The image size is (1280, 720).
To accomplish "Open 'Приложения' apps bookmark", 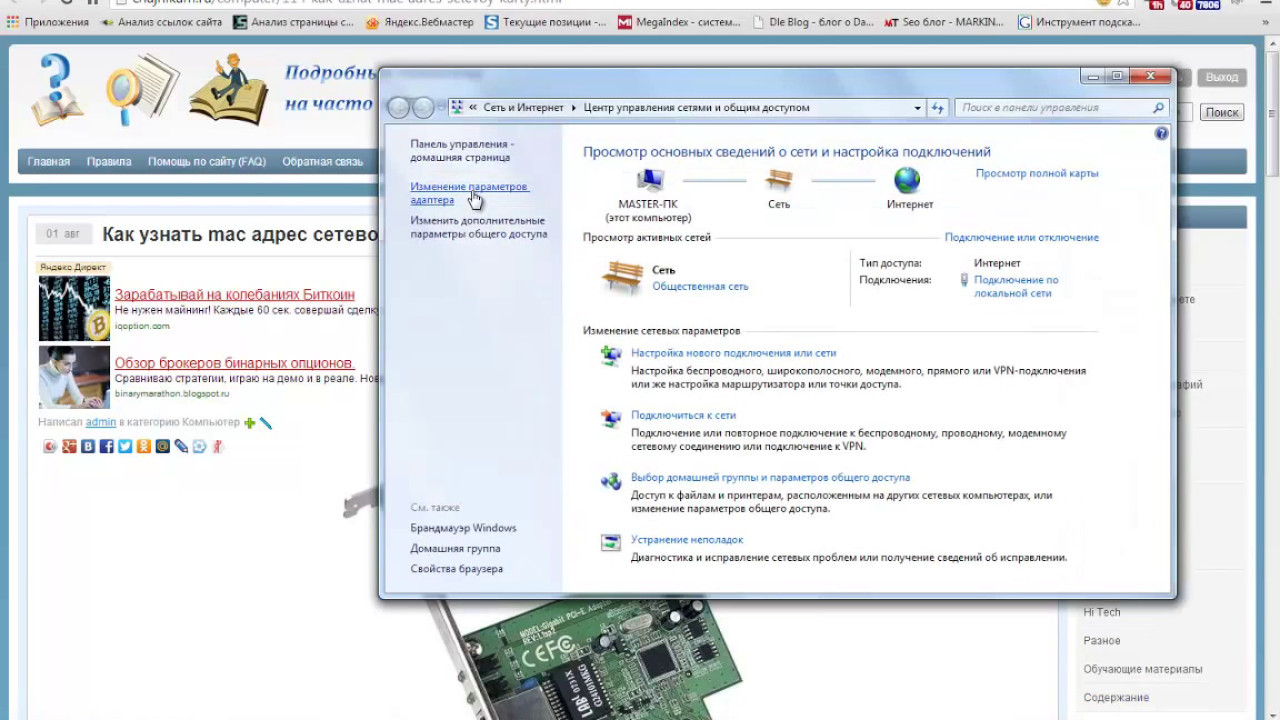I will [x=47, y=22].
